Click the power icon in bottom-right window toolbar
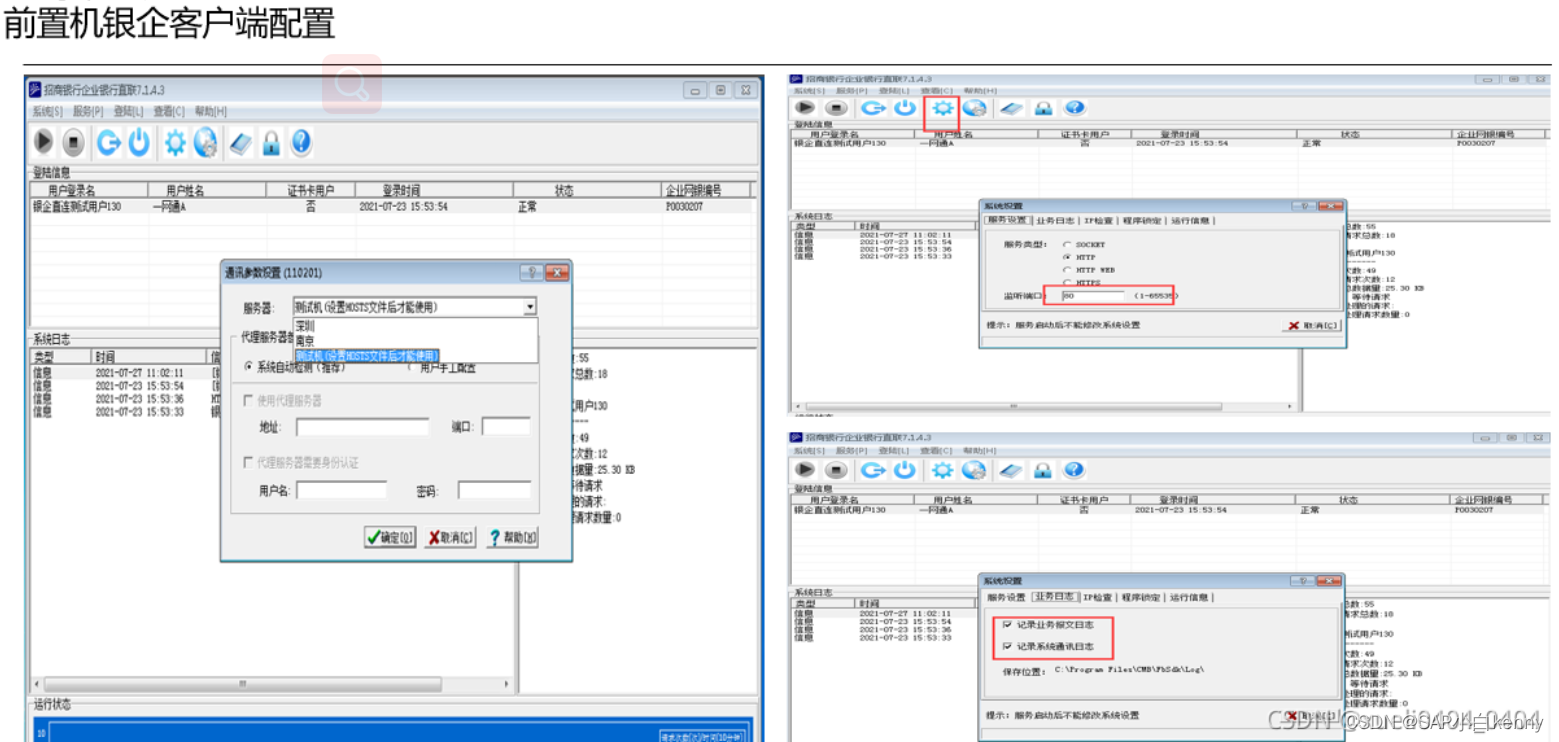 (x=905, y=469)
